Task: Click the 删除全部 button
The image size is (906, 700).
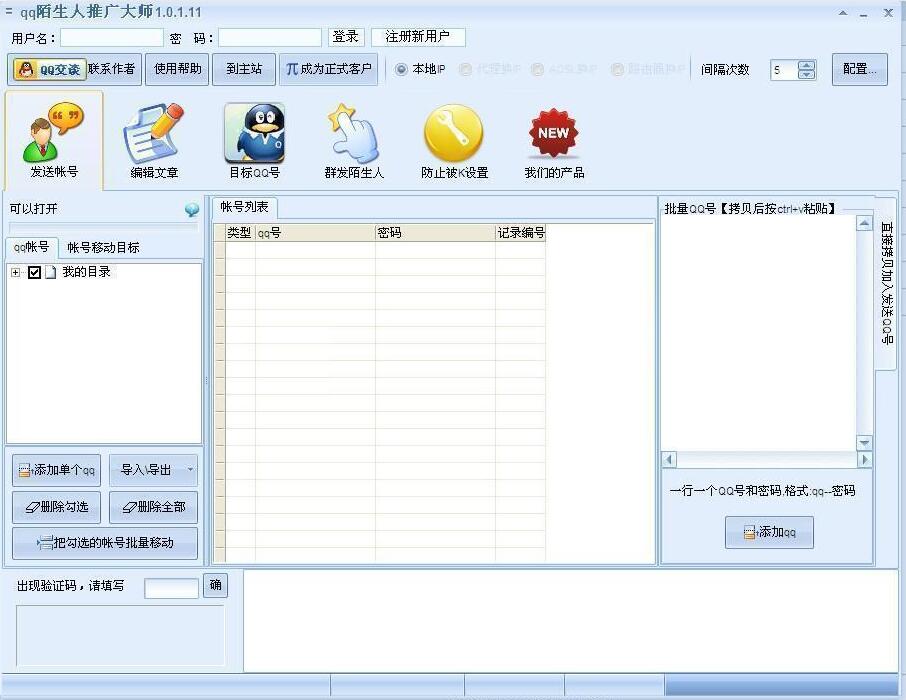Action: pyautogui.click(x=153, y=507)
